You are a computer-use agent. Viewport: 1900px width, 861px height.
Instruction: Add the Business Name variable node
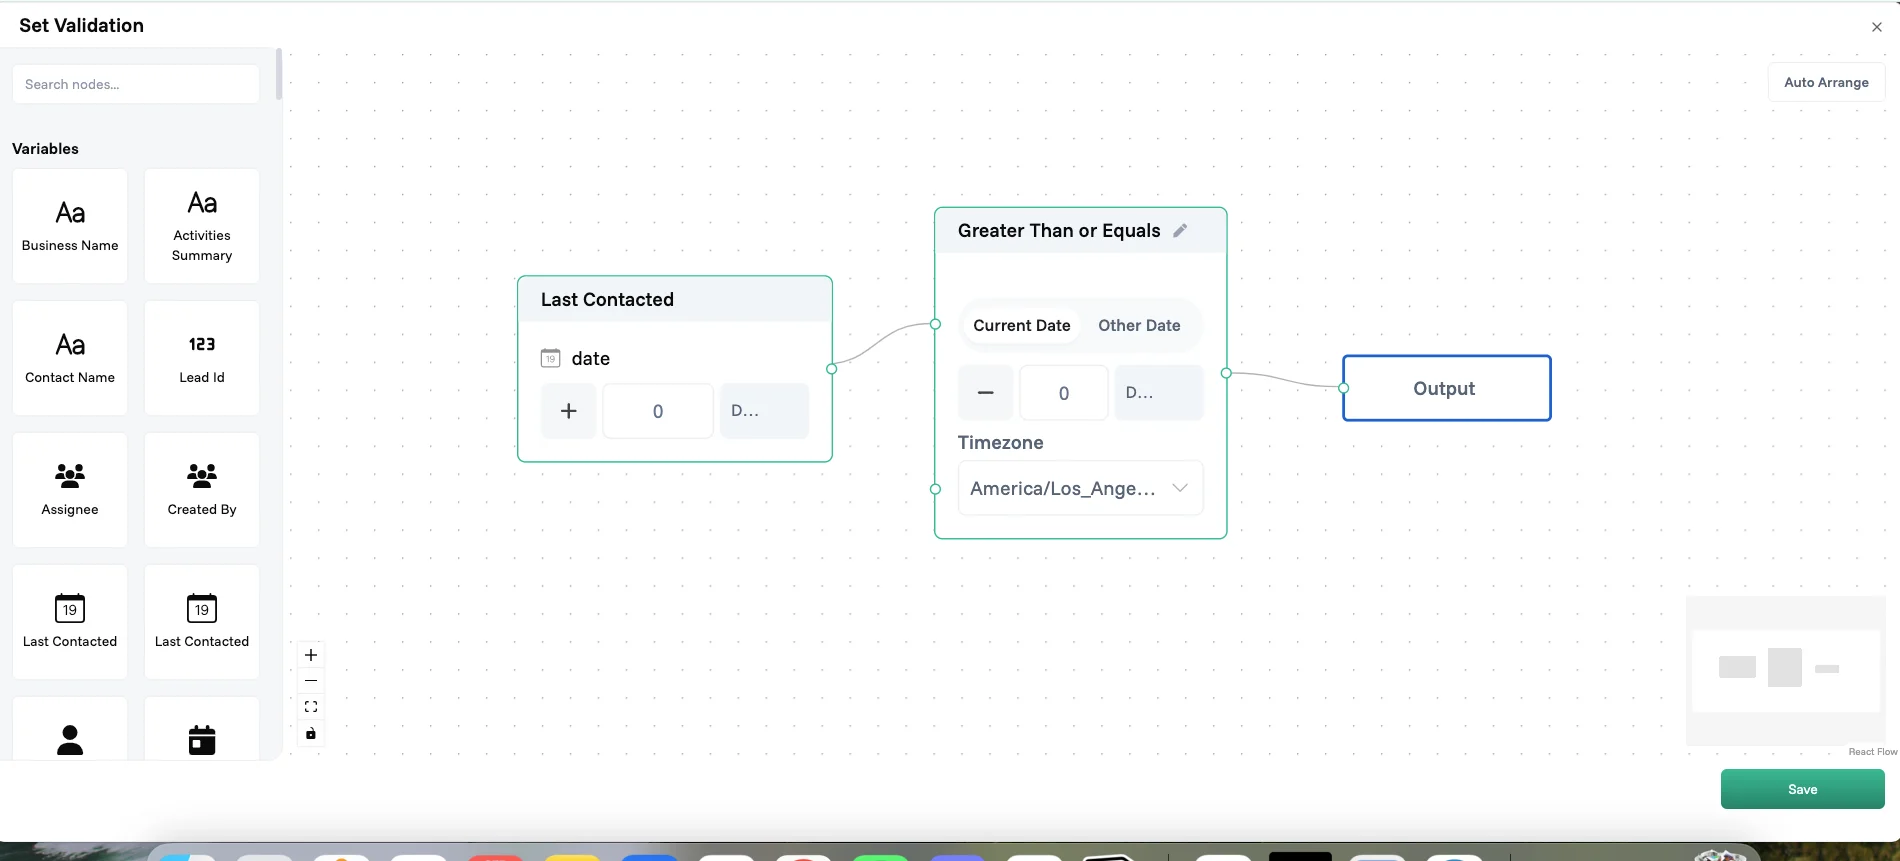click(70, 226)
